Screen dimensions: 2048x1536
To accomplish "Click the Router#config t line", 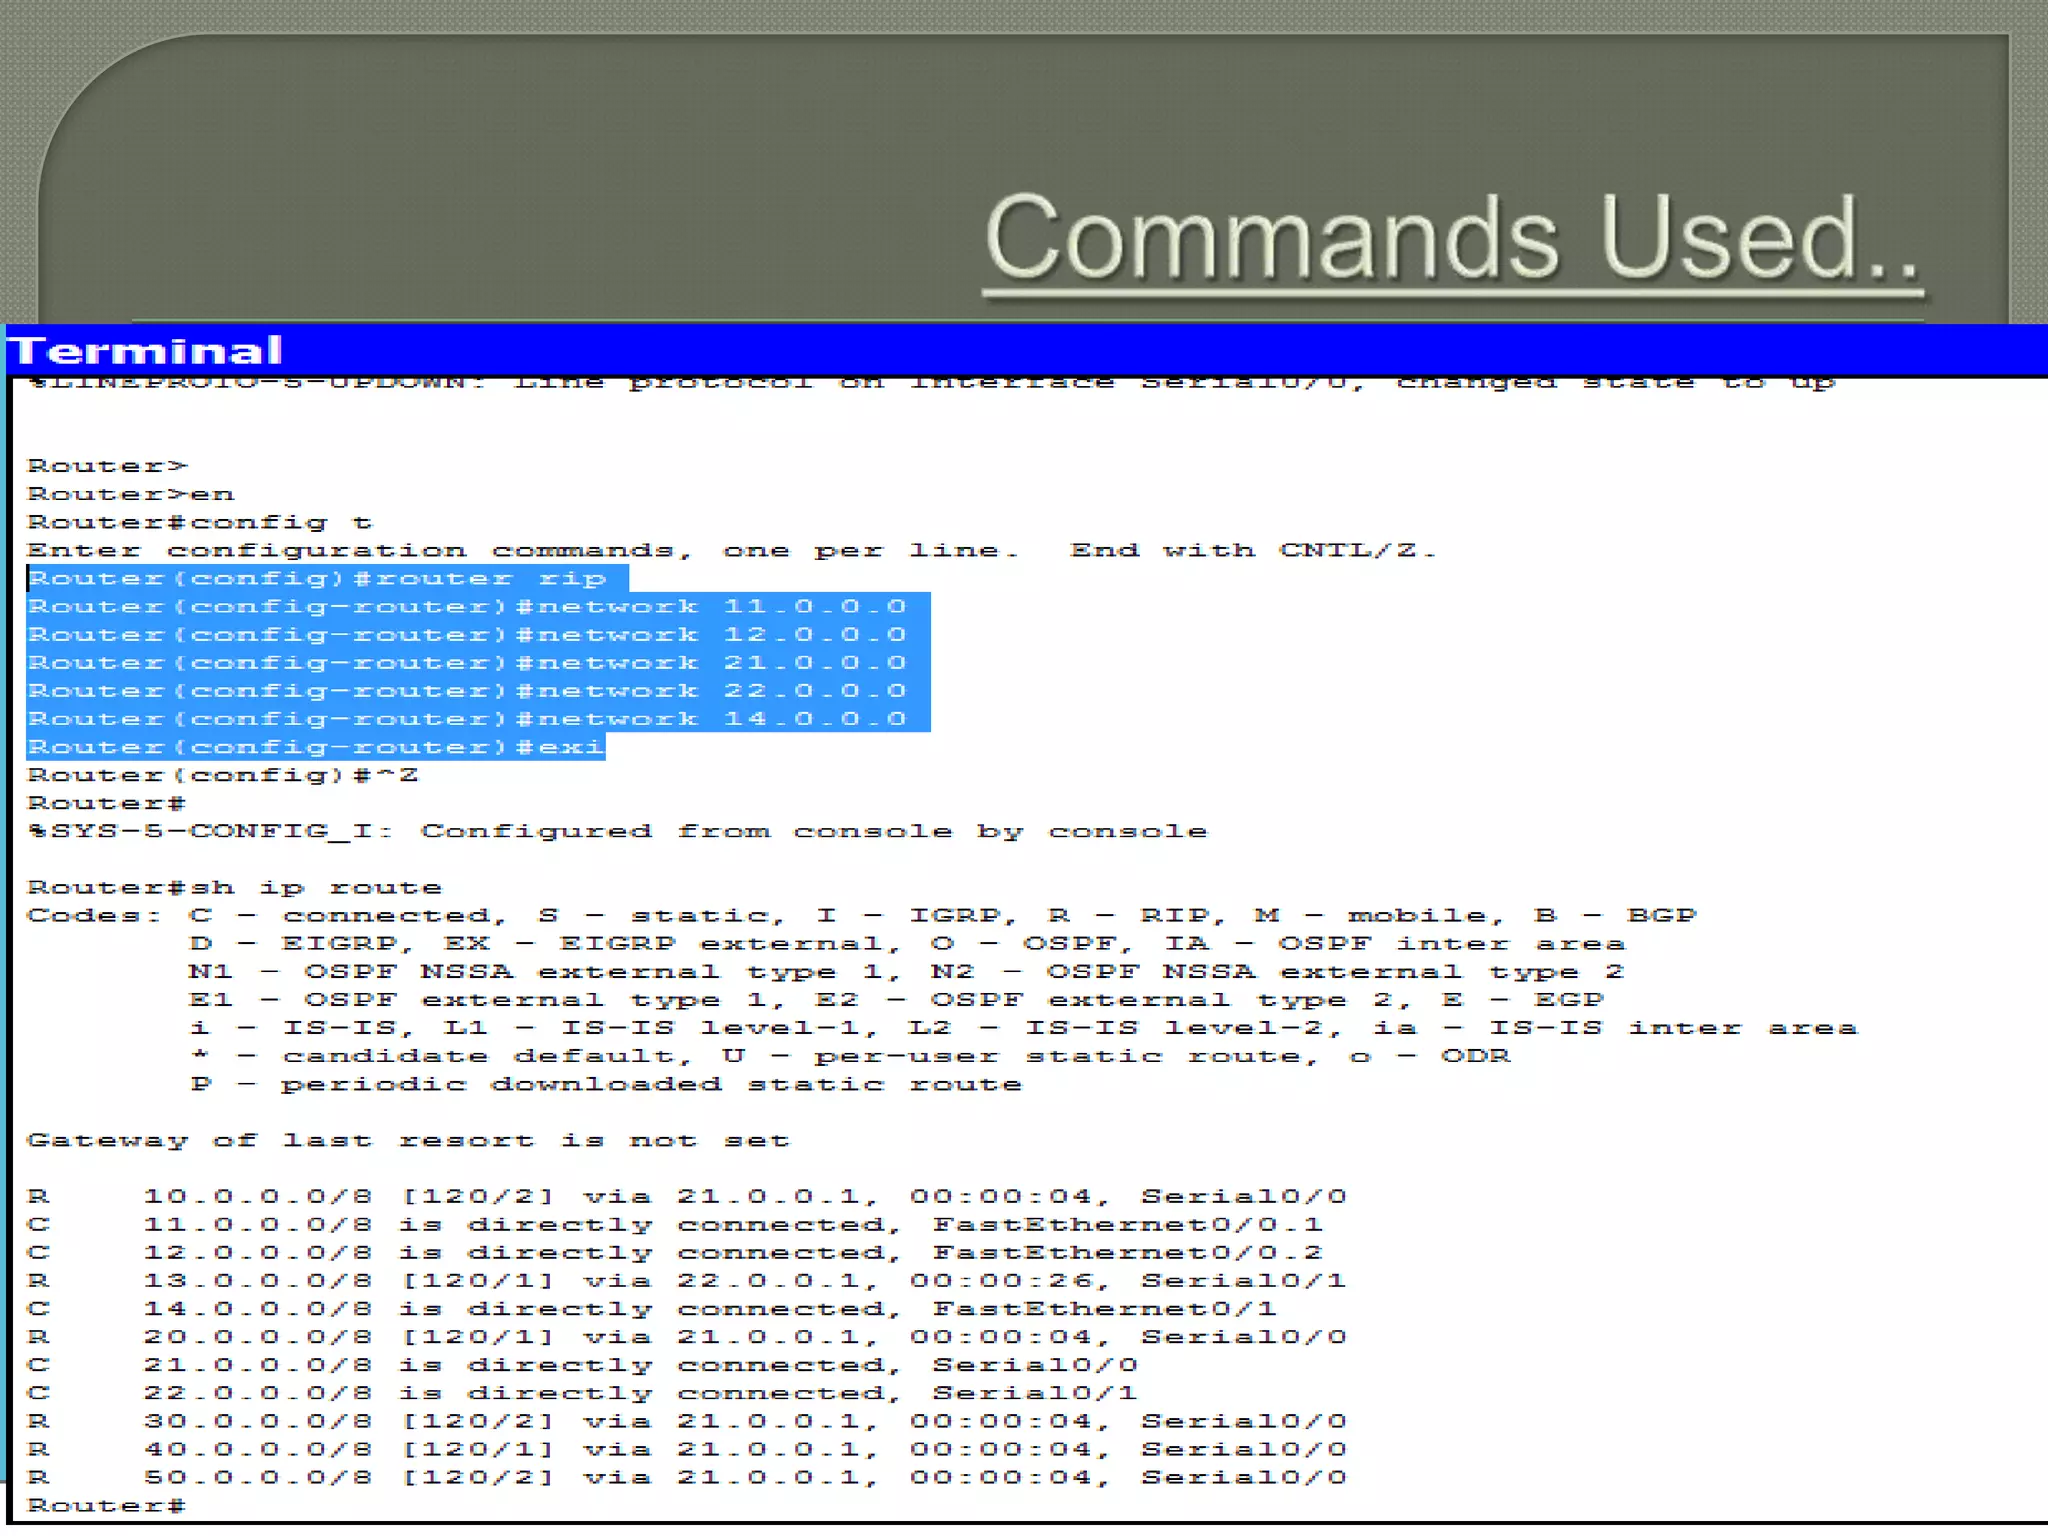I will pyautogui.click(x=200, y=523).
